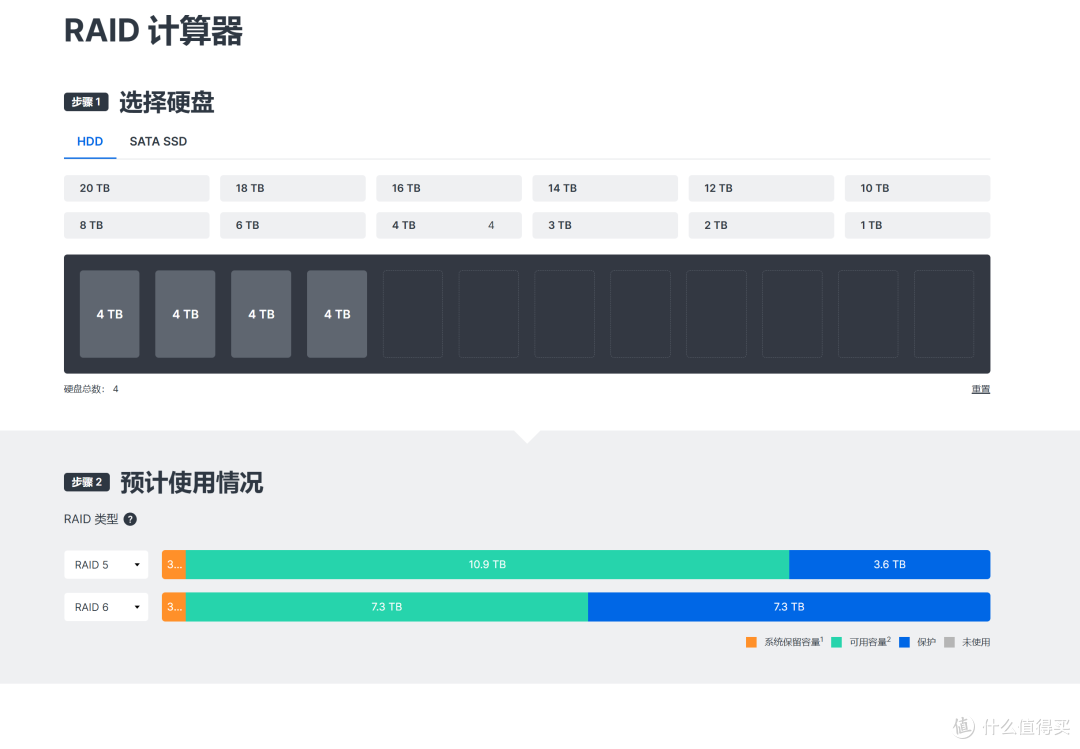Image resolution: width=1080 pixels, height=749 pixels.
Task: Add a 6 TB drive
Action: (x=293, y=225)
